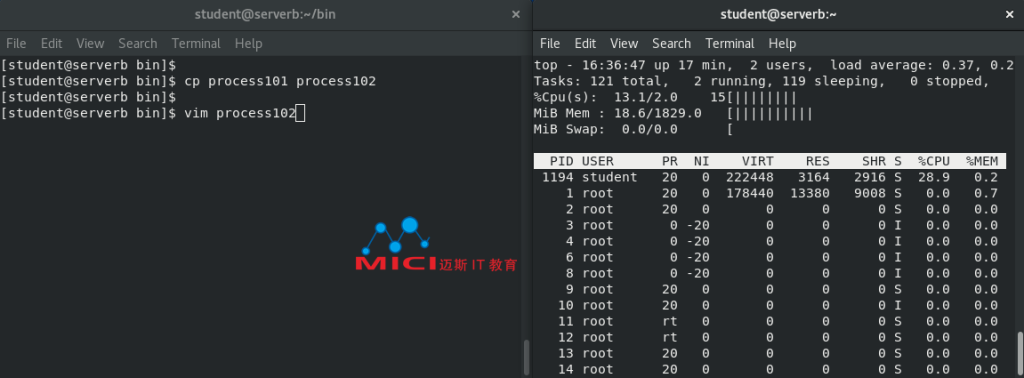Open File menu in right top terminal

[550, 44]
